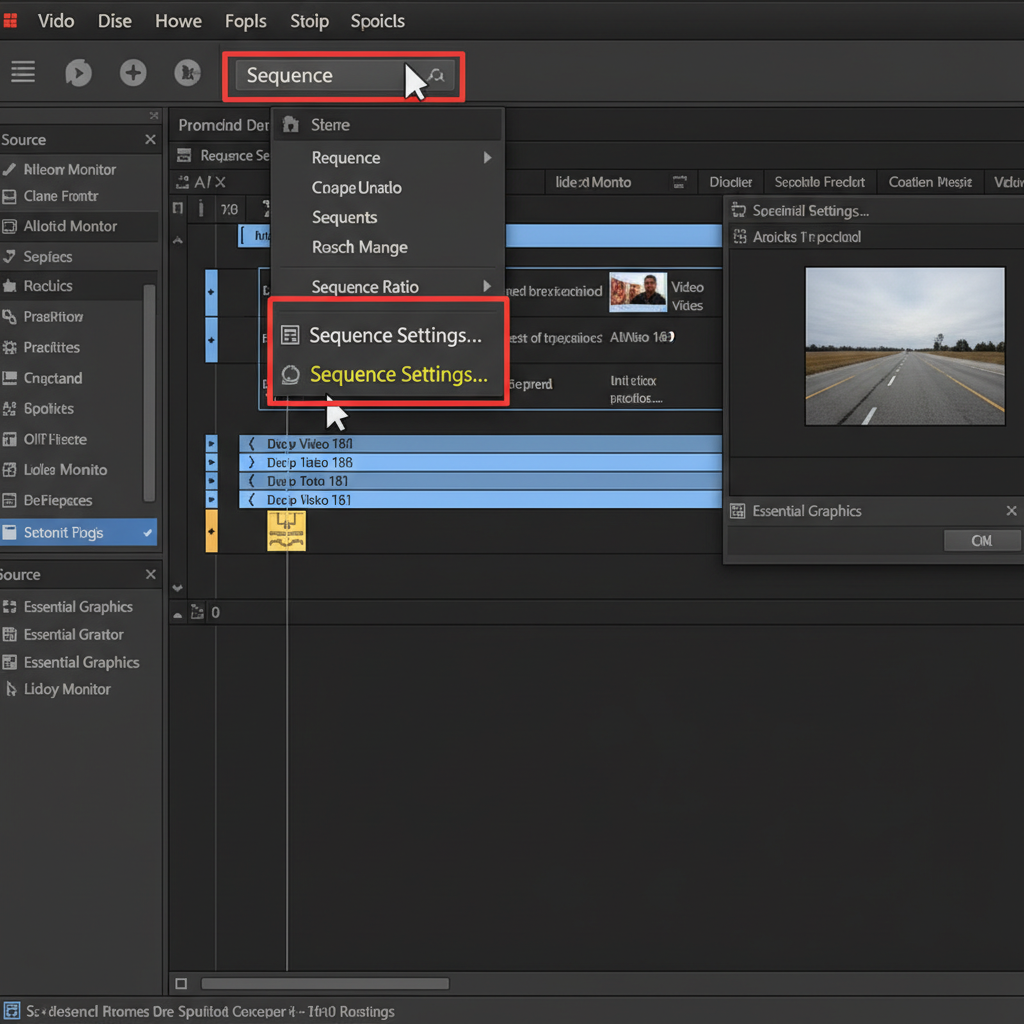The height and width of the screenshot is (1024, 1024).
Task: Toggle the orange track button beside the yellow clip
Action: tap(212, 531)
